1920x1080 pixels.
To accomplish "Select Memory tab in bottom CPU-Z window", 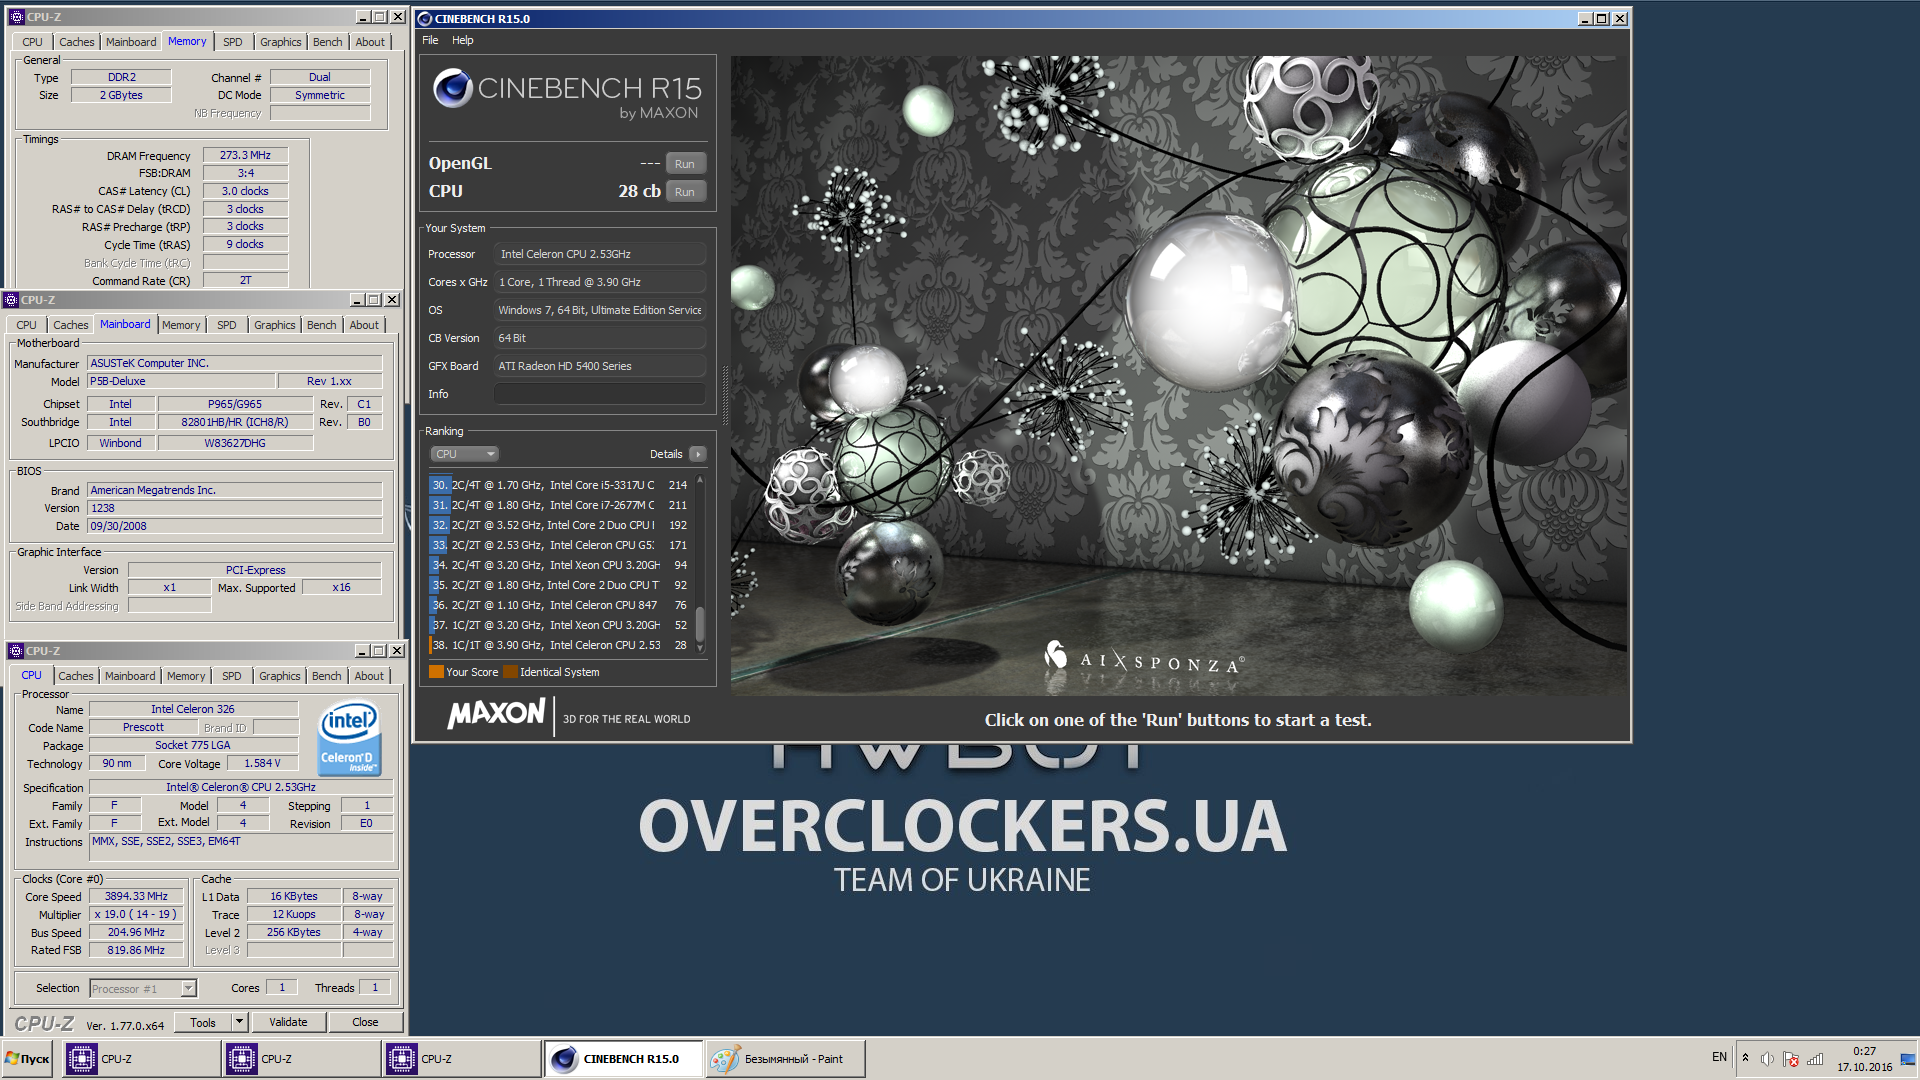I will 186,676.
